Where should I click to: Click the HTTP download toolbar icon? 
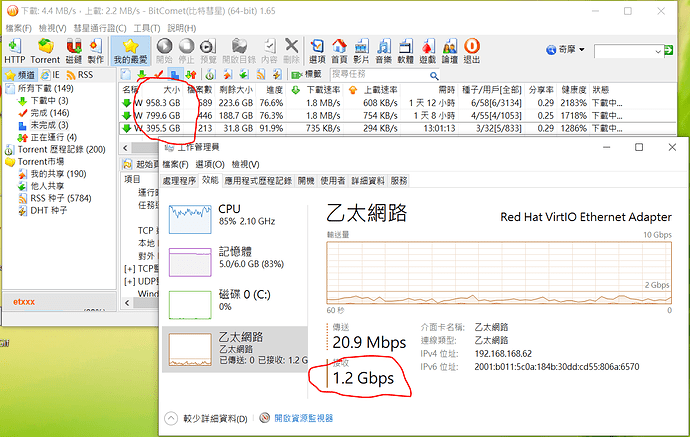[x=15, y=51]
